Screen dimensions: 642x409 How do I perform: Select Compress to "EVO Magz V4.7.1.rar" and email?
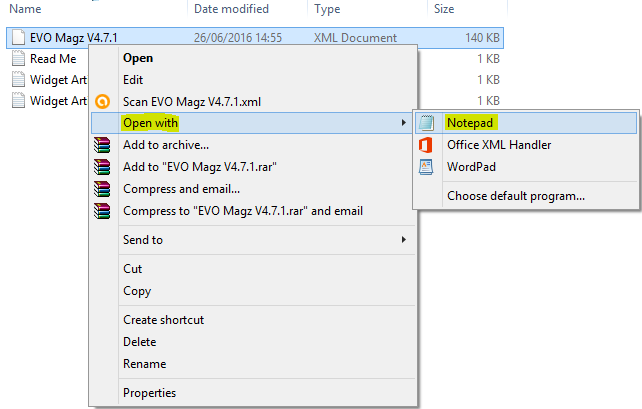243,211
